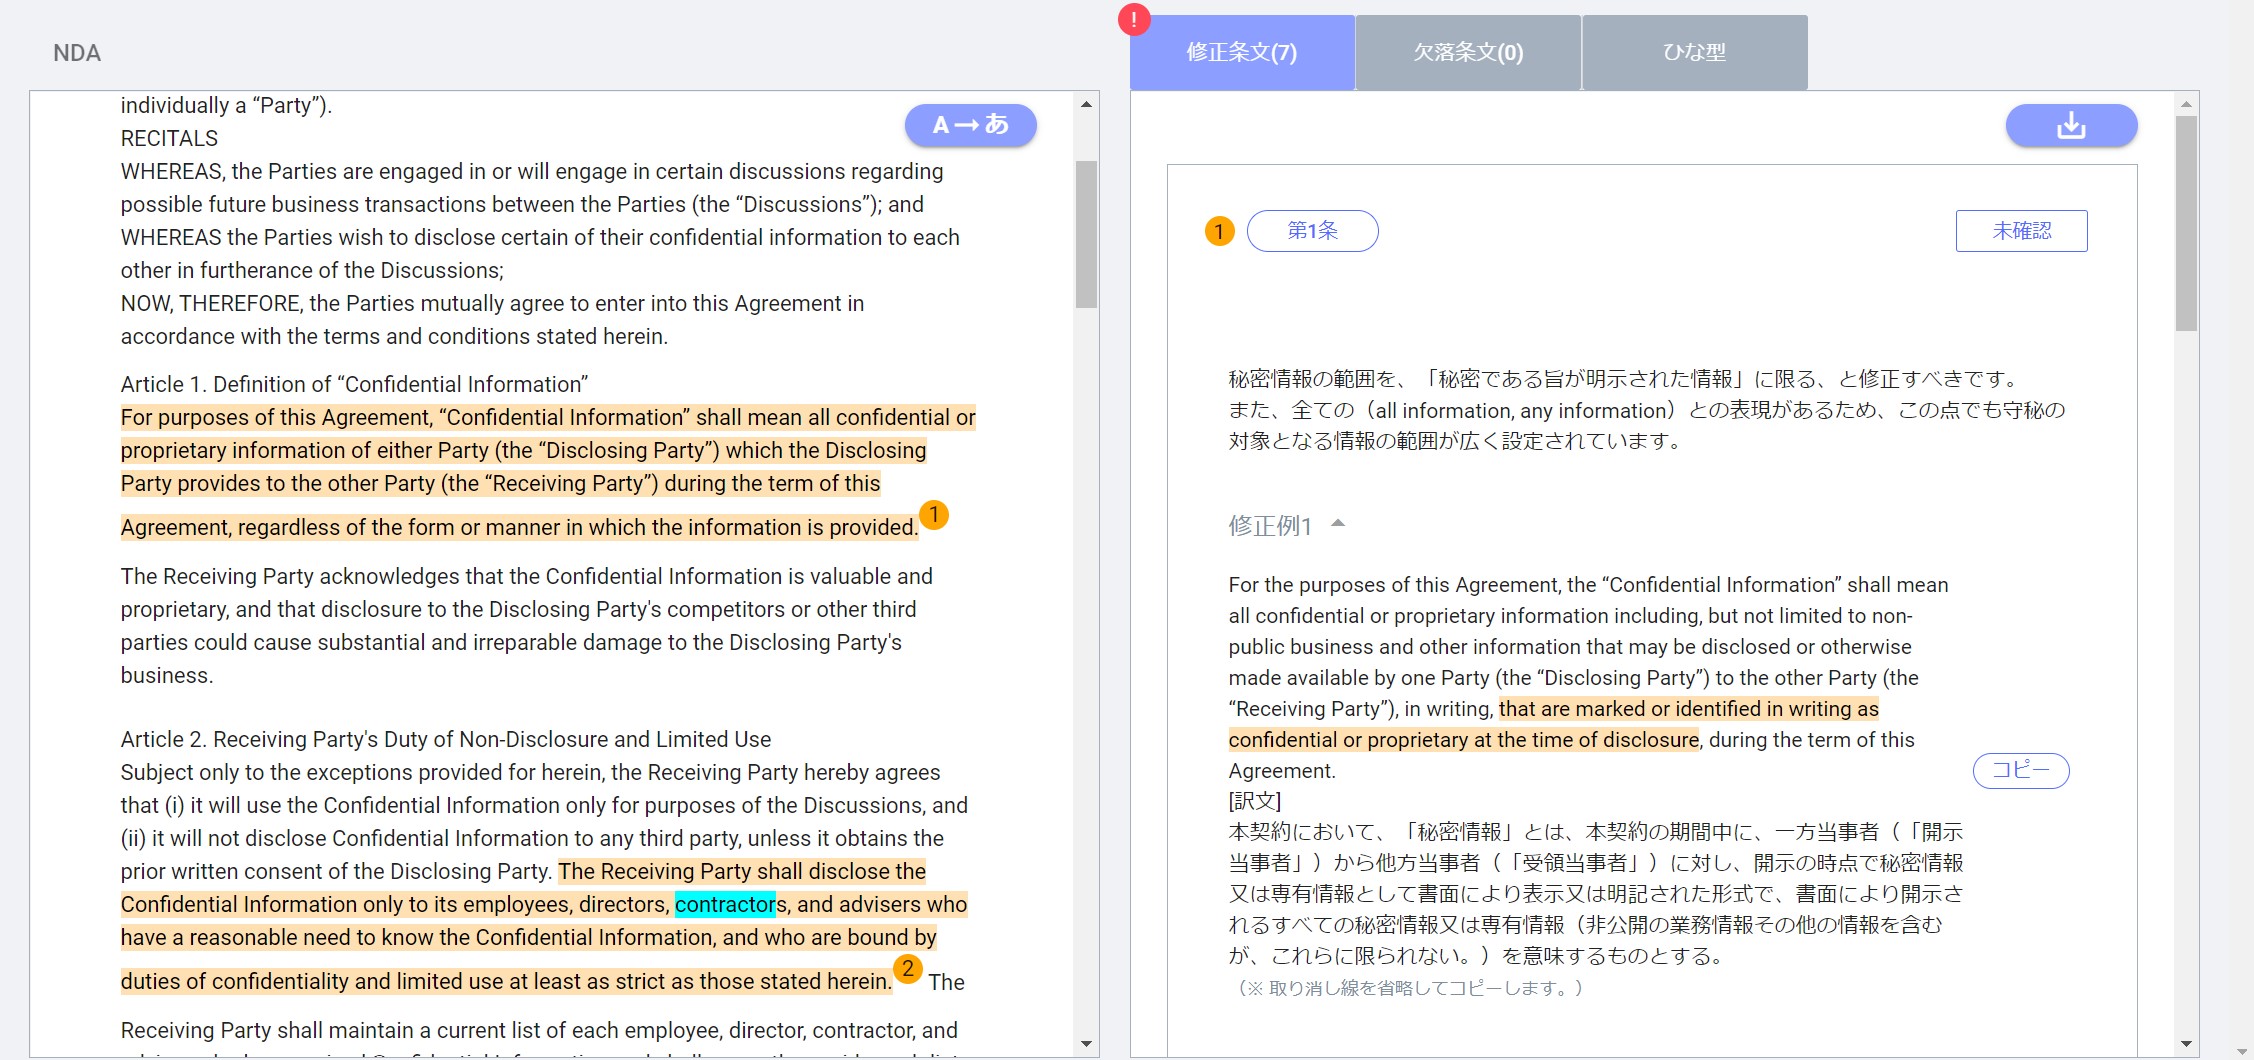Click the NDA document title
This screenshot has height=1060, width=2254.
[x=77, y=53]
